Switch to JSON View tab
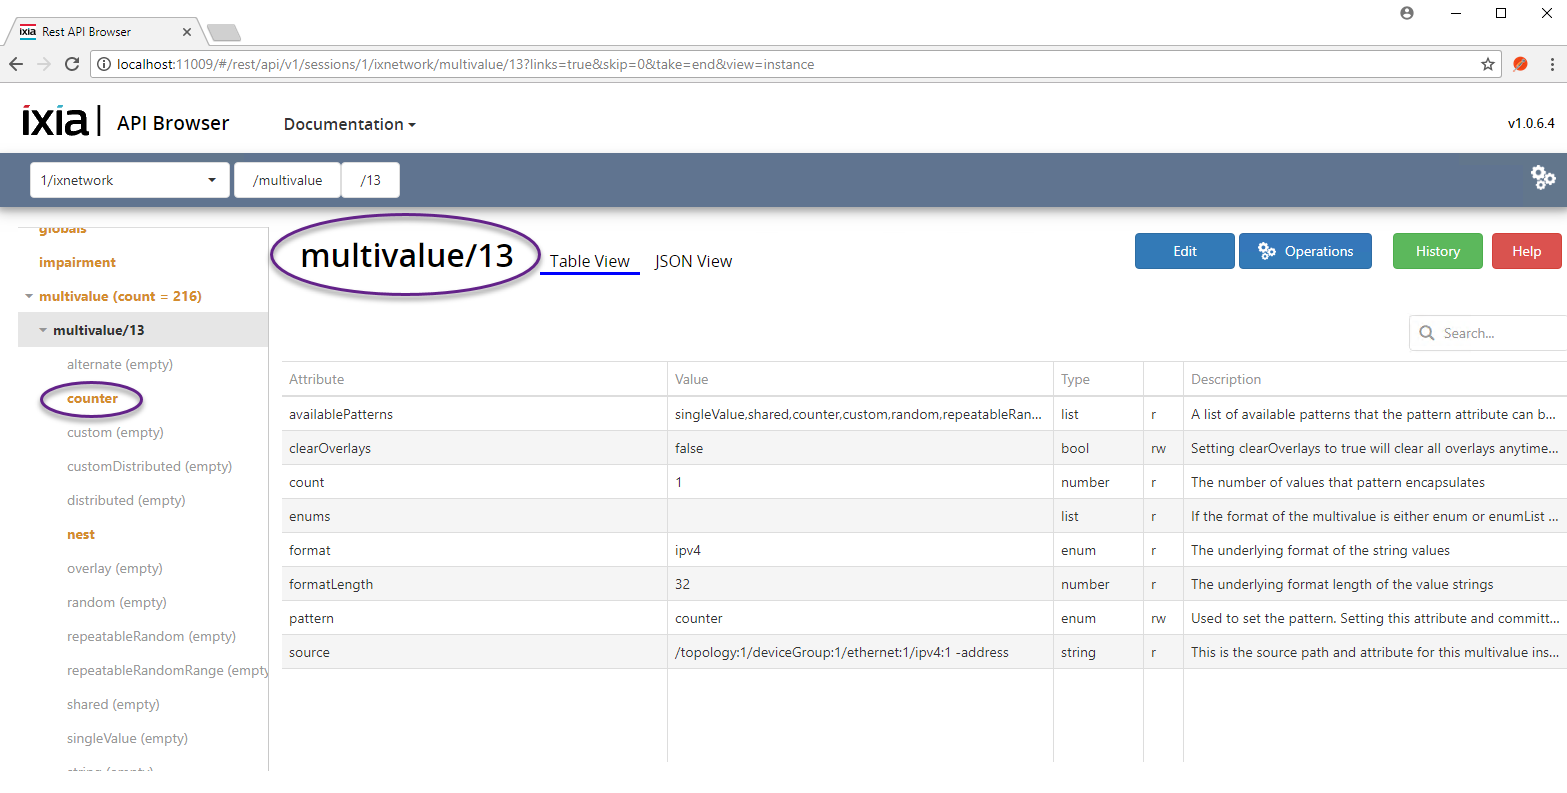 tap(693, 261)
